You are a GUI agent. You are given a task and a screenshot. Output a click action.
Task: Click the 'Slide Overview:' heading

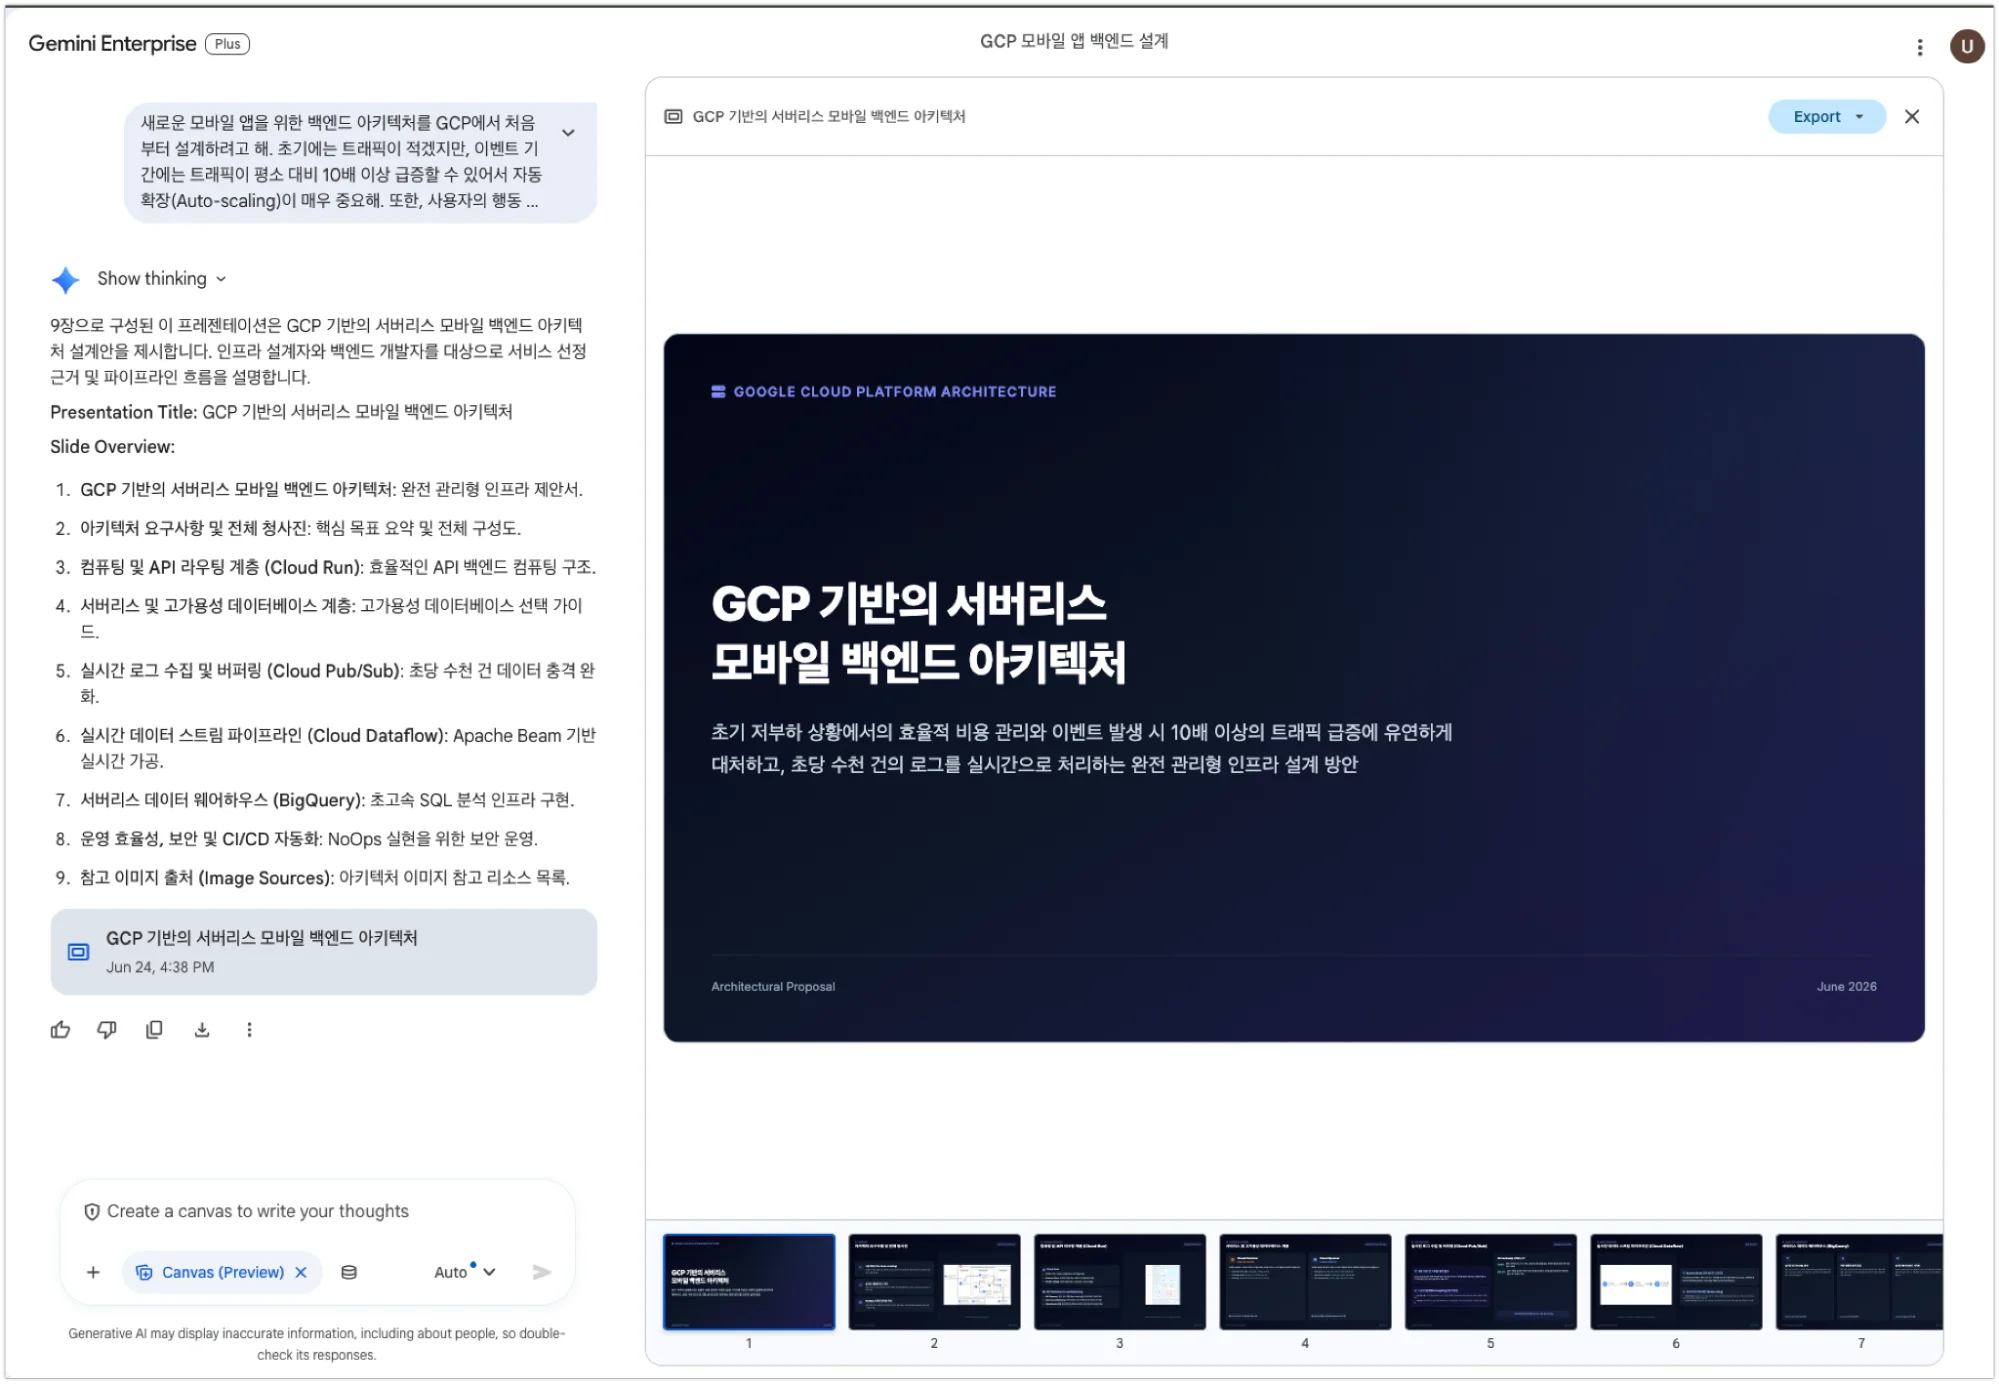point(112,448)
